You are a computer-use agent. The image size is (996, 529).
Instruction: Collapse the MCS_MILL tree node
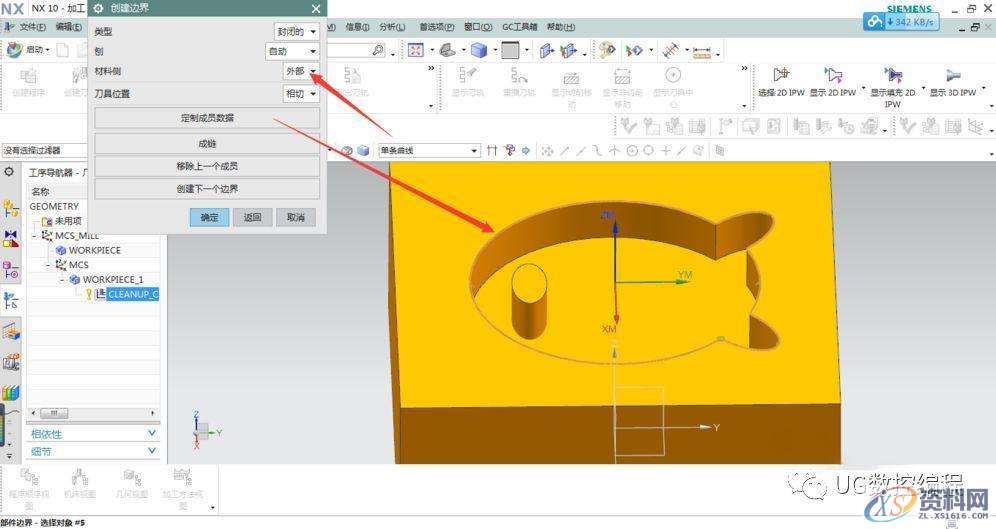click(36, 236)
